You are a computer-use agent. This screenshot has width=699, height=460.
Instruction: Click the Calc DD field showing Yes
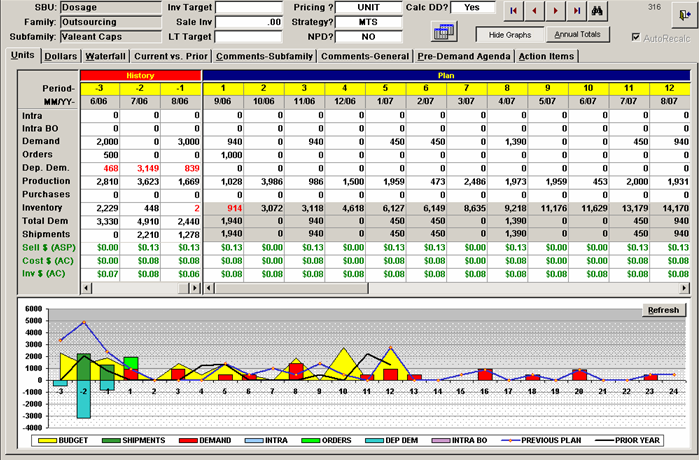tap(473, 8)
